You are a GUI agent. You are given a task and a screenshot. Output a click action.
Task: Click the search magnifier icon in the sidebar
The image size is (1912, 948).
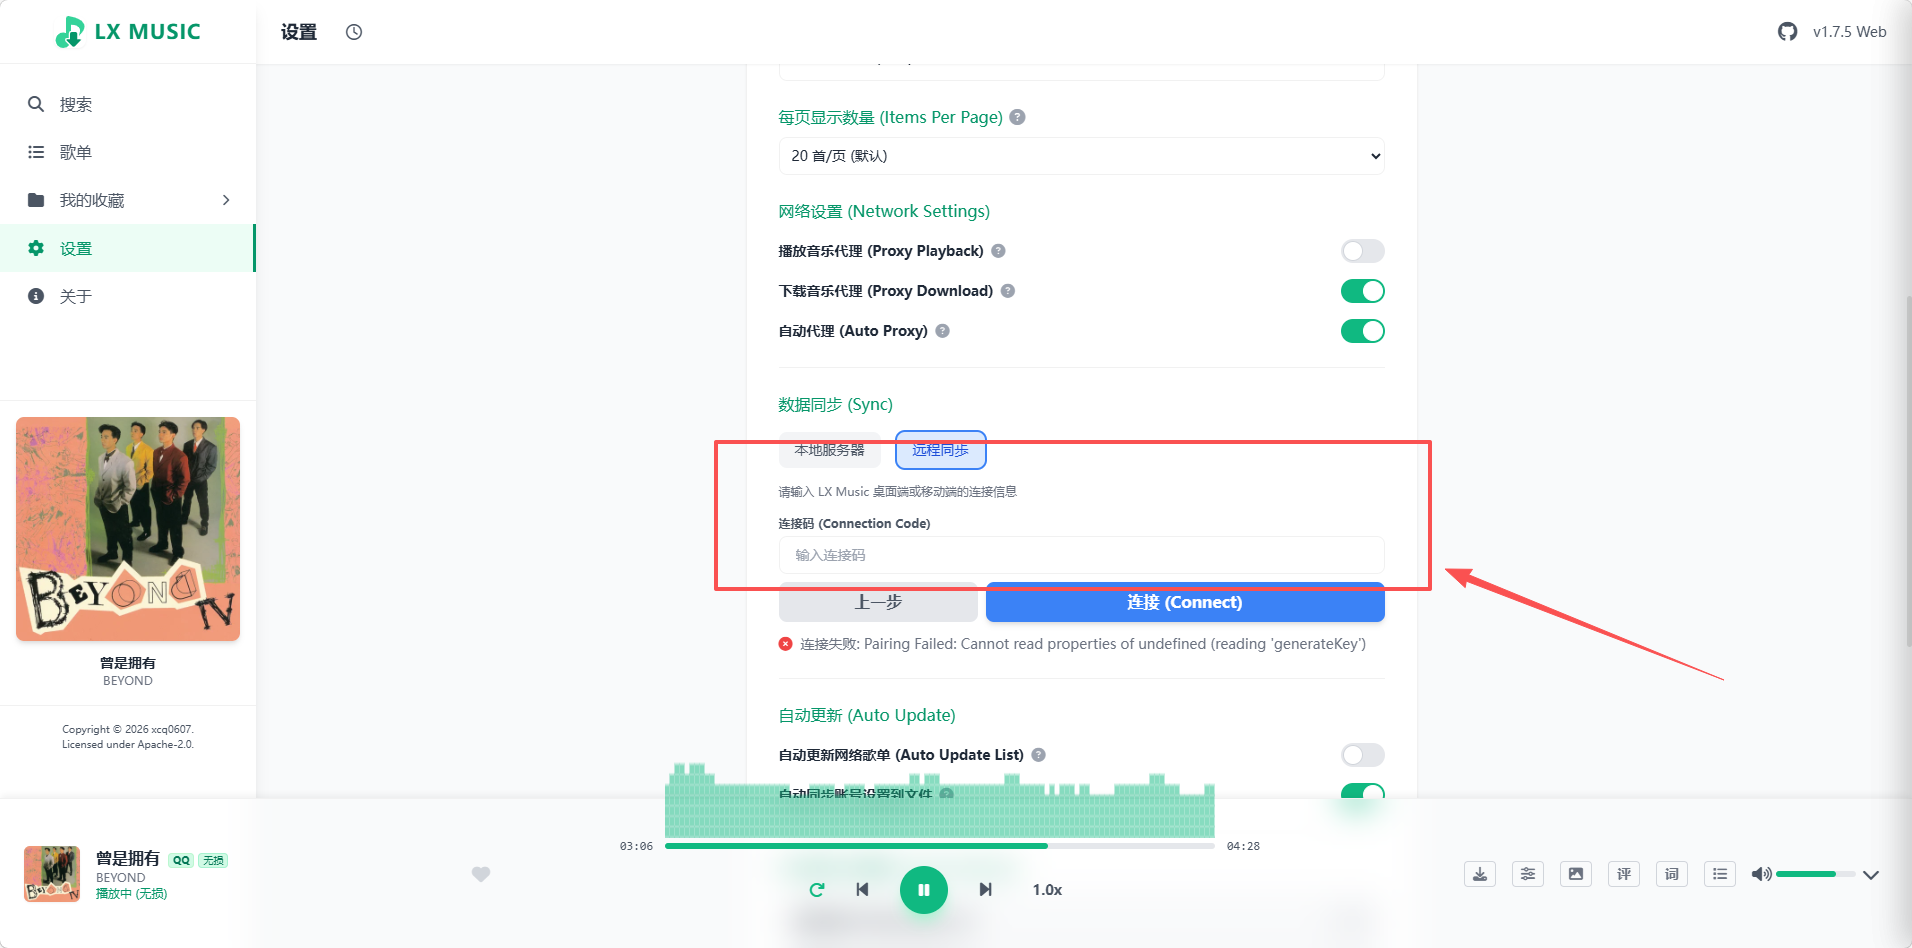(36, 104)
